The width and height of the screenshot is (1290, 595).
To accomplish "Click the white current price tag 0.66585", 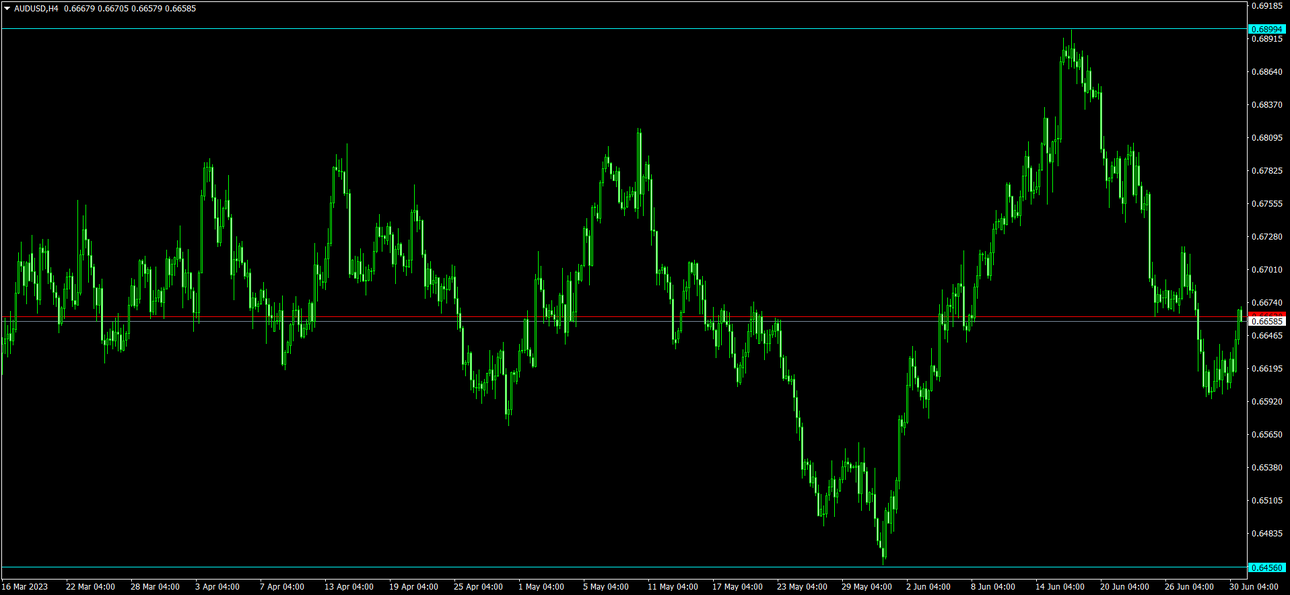I will coord(1267,321).
